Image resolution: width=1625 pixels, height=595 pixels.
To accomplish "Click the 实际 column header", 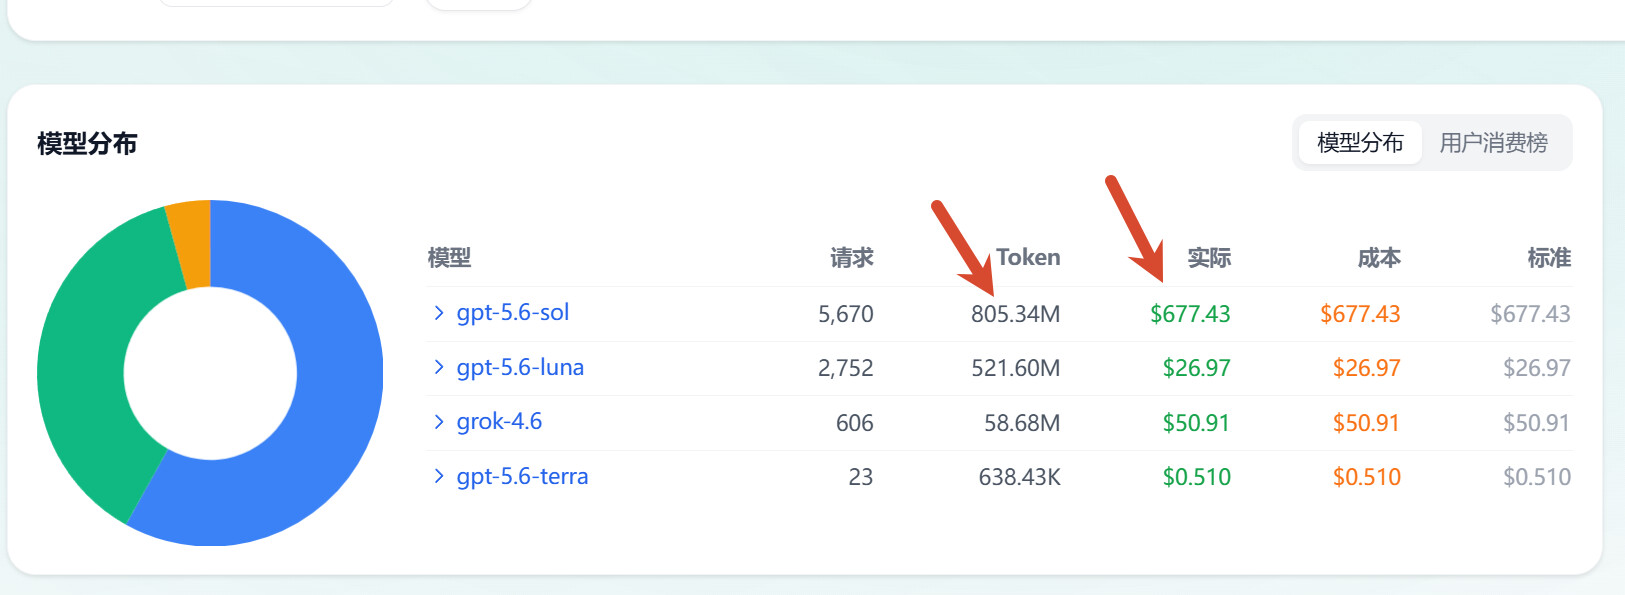I will [1209, 258].
